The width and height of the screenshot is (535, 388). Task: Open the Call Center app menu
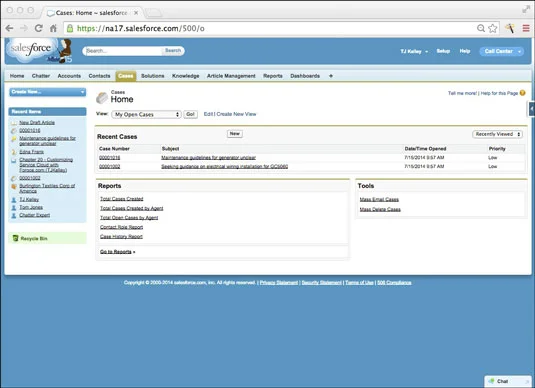click(501, 51)
